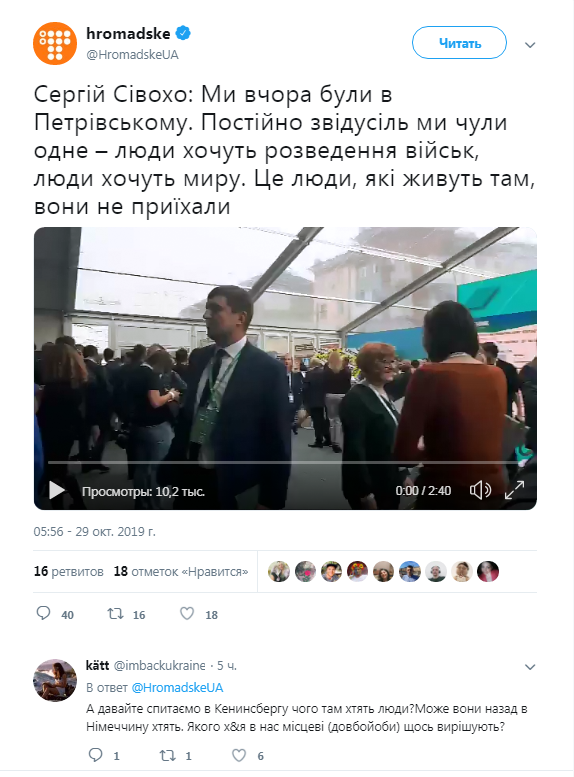Image resolution: width=574 pixels, height=777 pixels.
Task: Open the tweet options chevron near the Читать button
Action: (x=530, y=45)
